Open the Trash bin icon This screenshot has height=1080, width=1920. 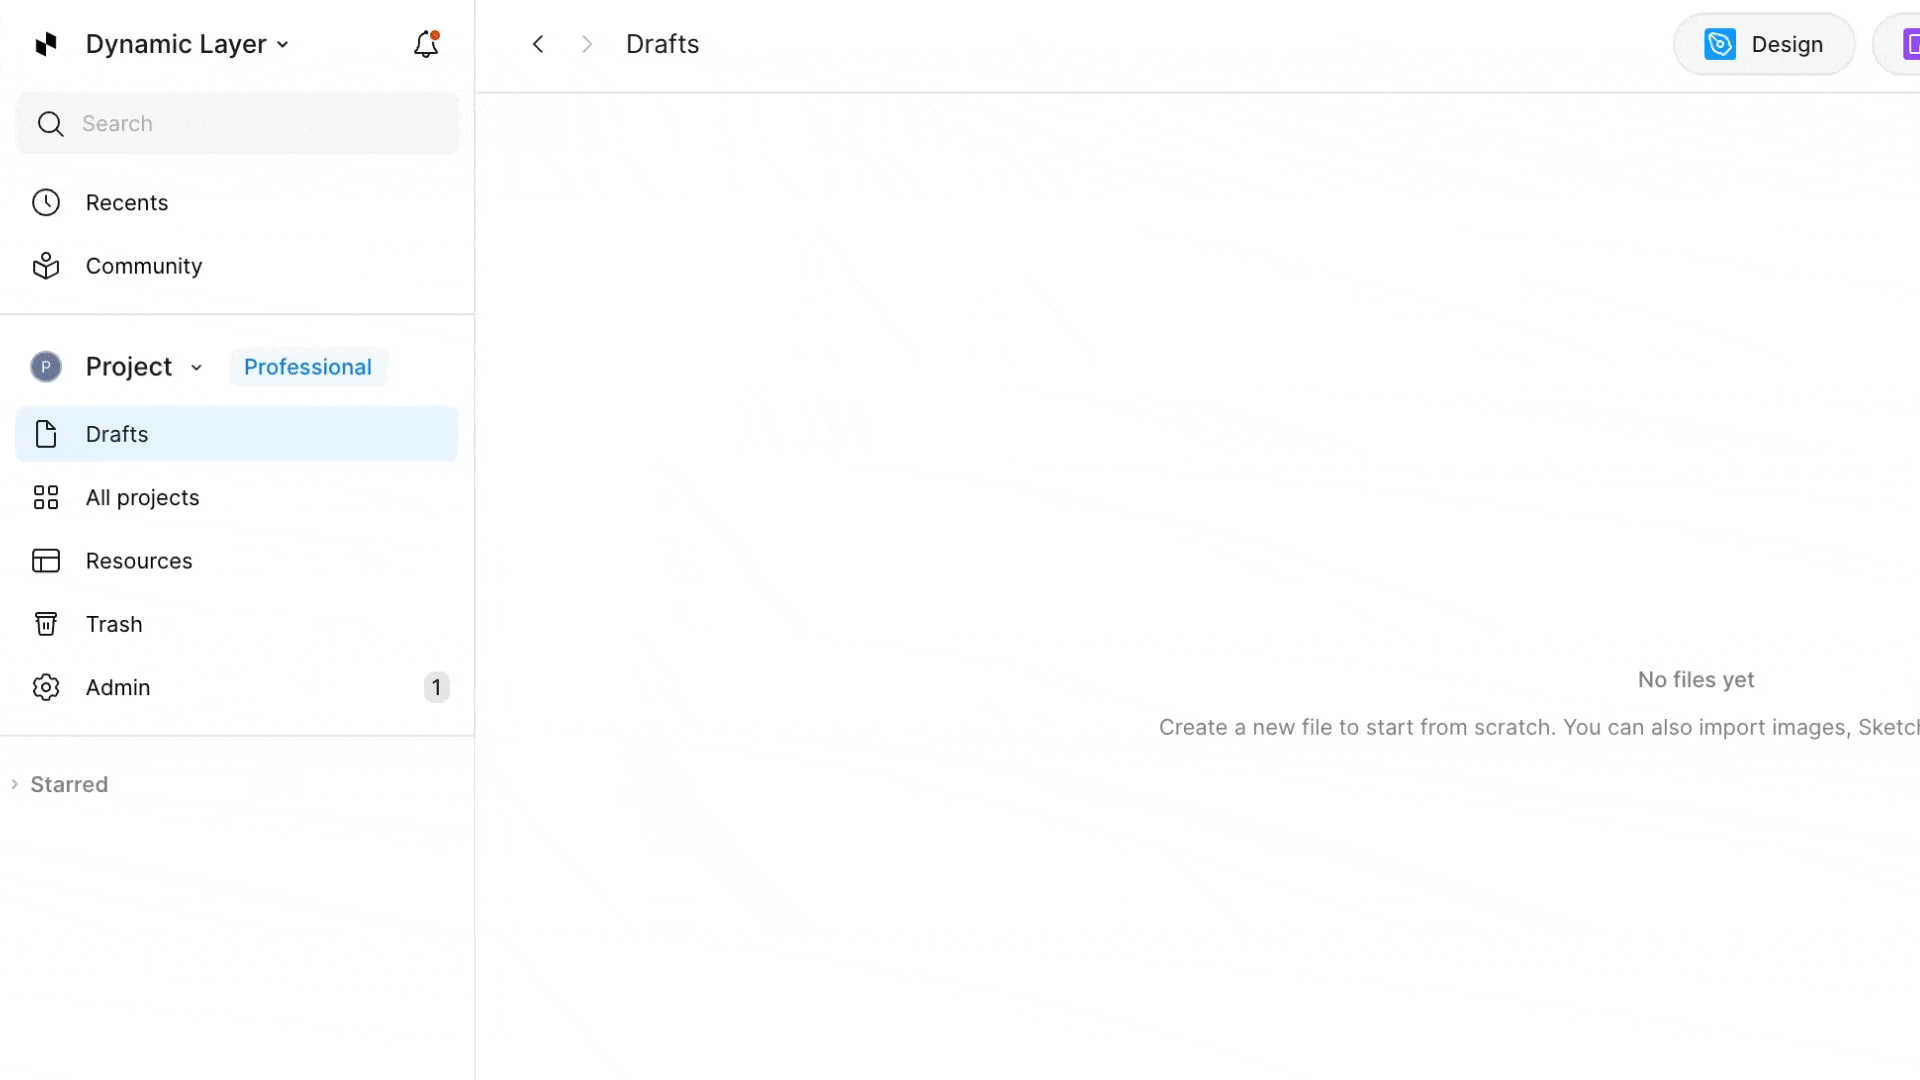pyautogui.click(x=46, y=624)
